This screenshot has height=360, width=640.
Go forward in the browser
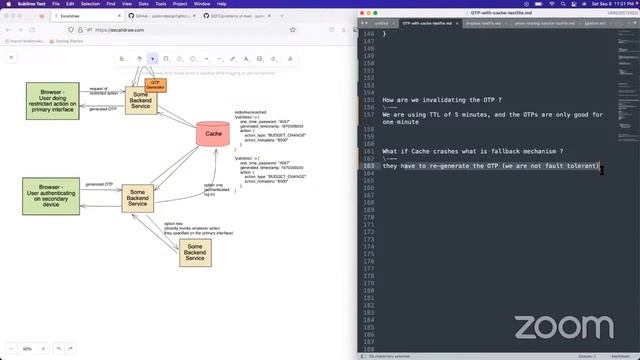tap(20, 30)
